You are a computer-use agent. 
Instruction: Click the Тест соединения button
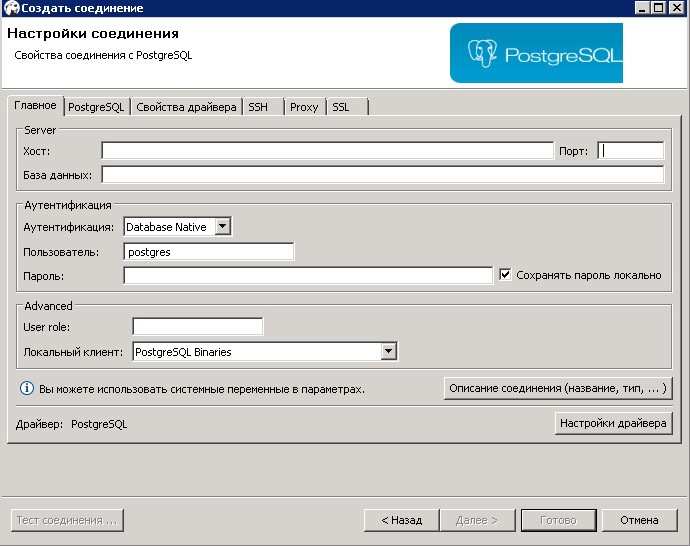(67, 520)
